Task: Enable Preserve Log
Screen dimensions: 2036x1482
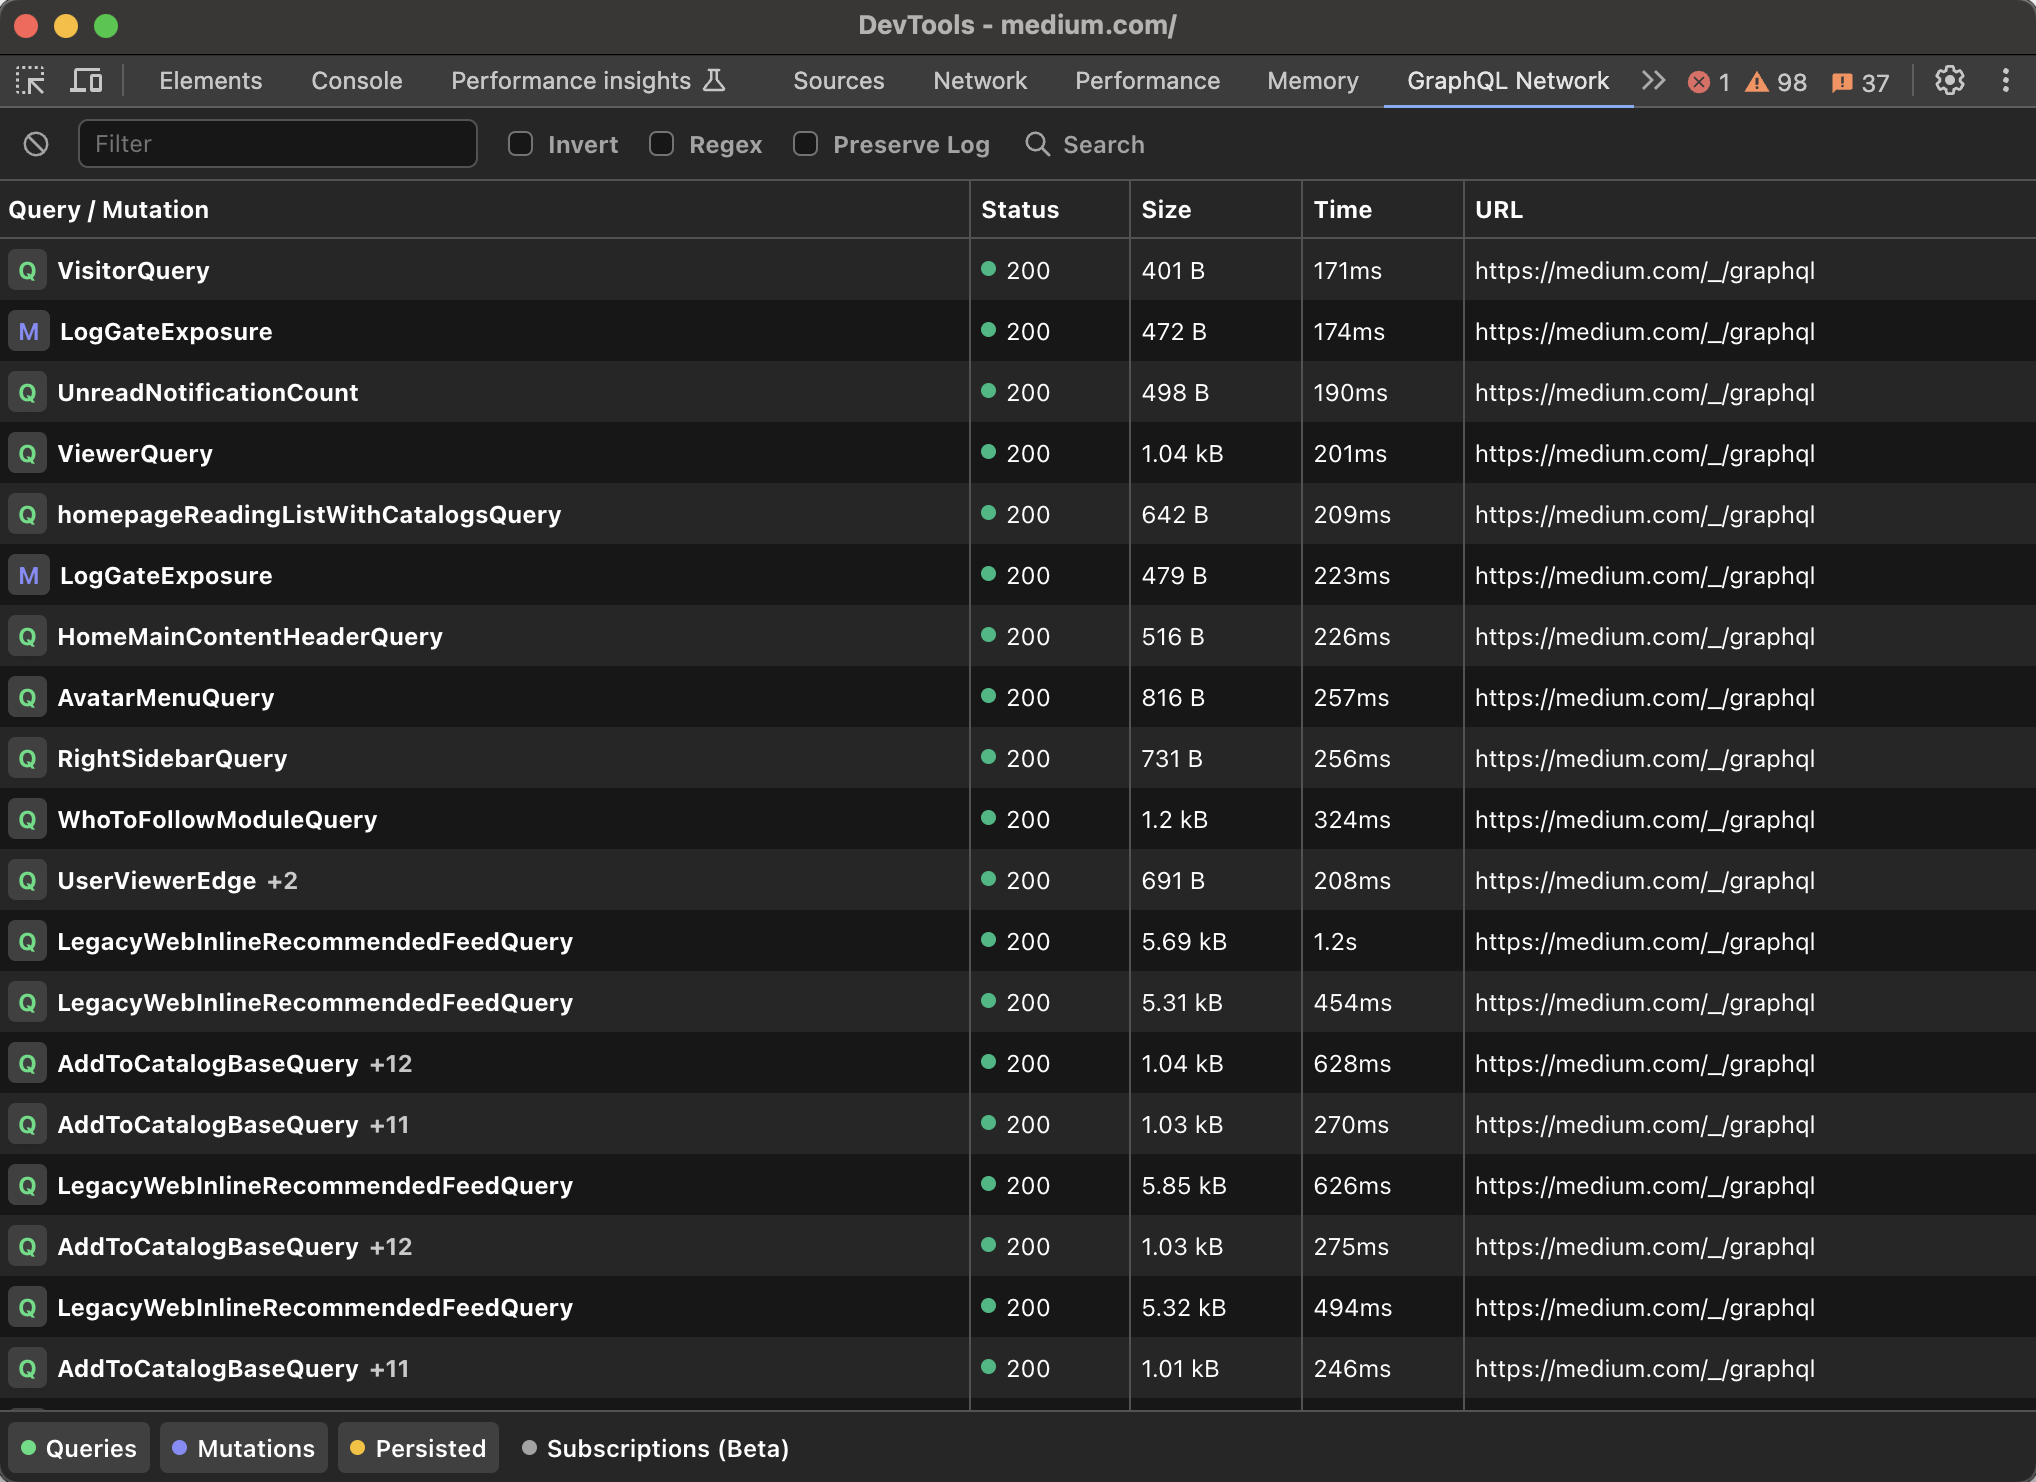Action: pyautogui.click(x=805, y=144)
